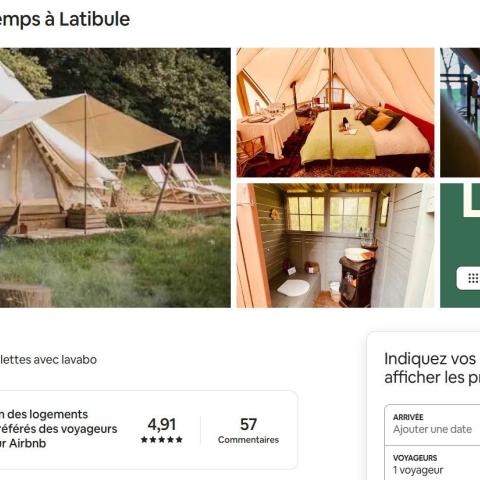The height and width of the screenshot is (480, 480).
Task: Open all photos via the grid icon
Action: click(473, 278)
